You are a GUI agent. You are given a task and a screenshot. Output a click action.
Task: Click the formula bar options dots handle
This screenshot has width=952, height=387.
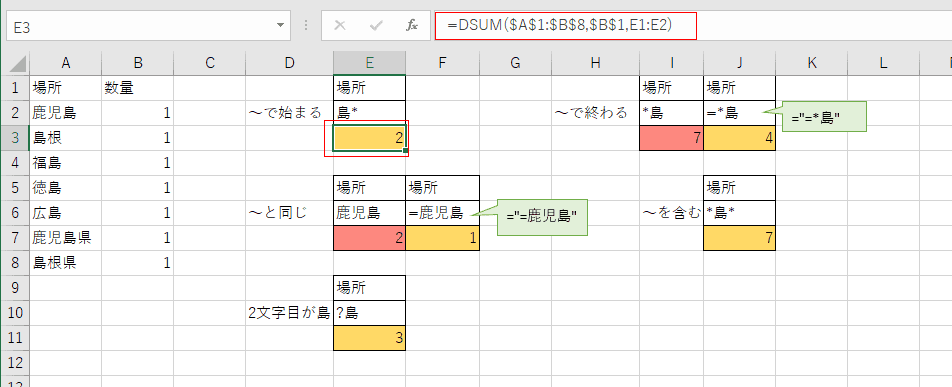(x=306, y=26)
